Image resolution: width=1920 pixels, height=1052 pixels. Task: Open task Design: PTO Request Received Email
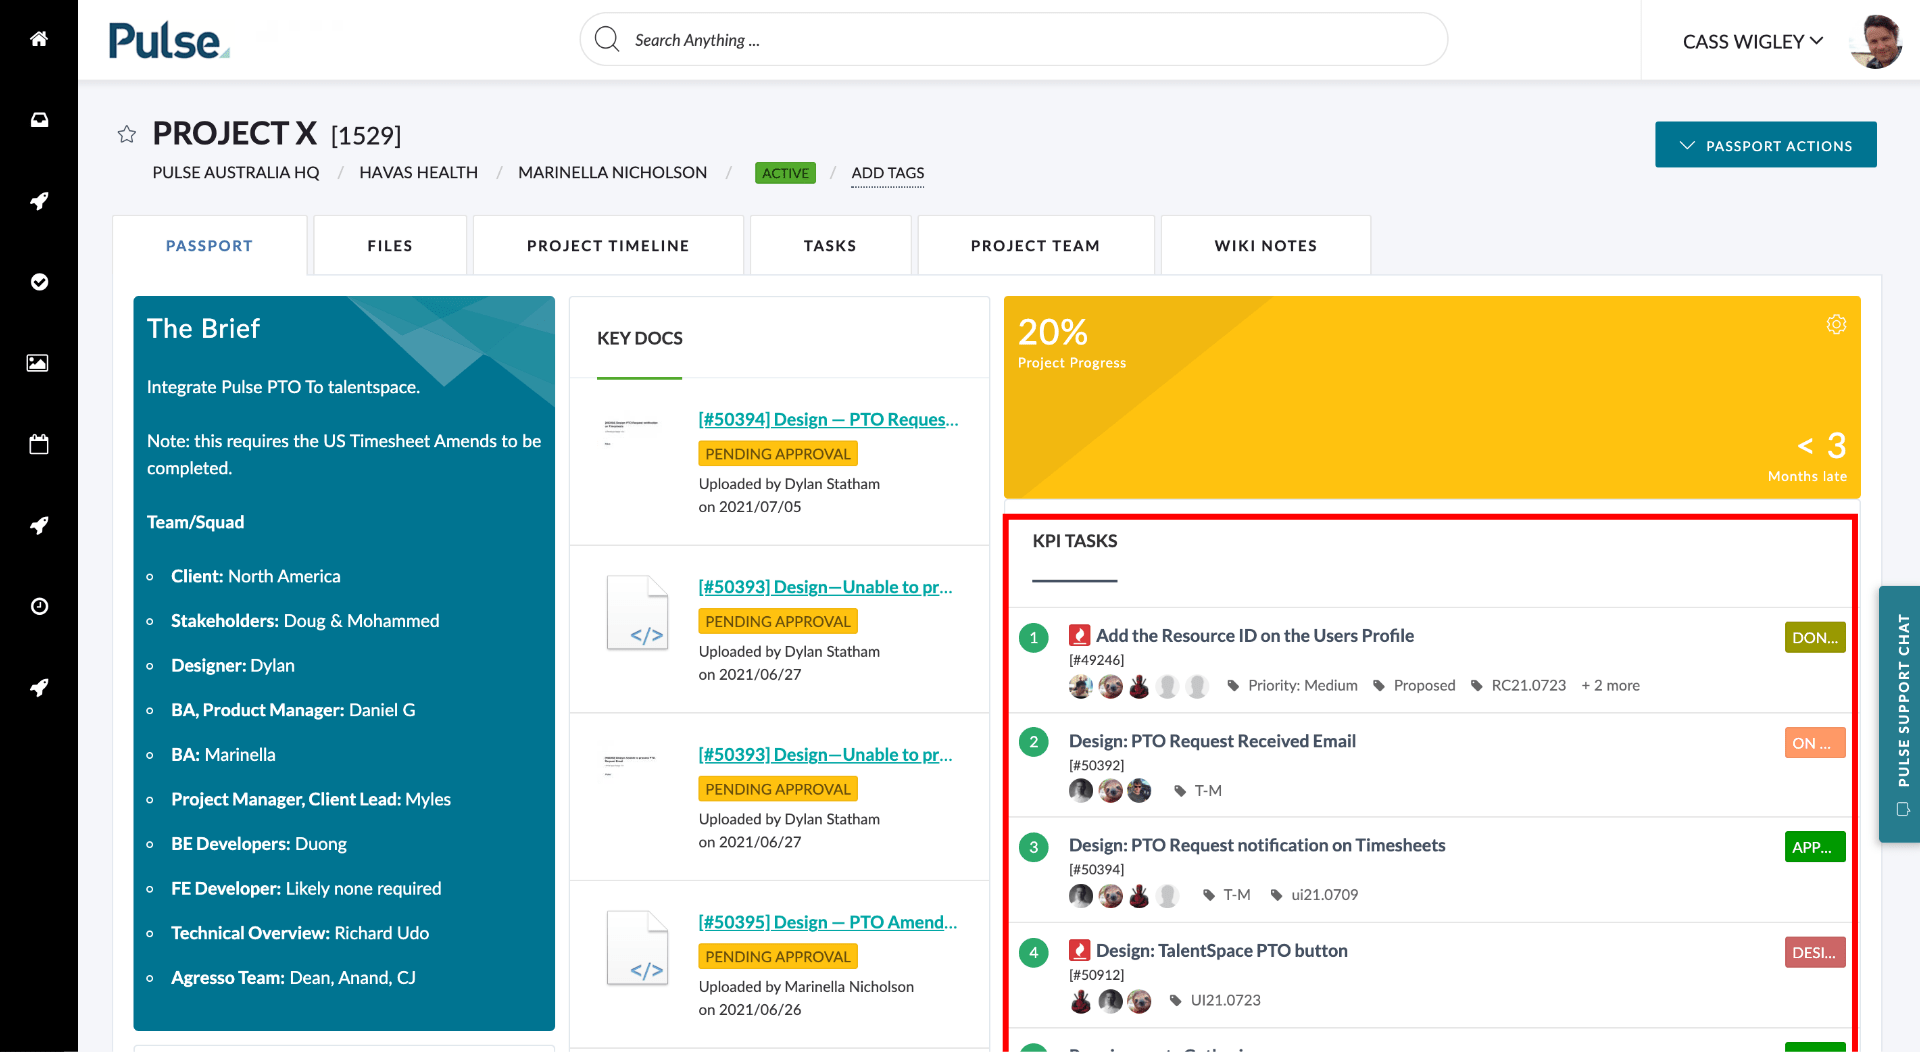1212,741
